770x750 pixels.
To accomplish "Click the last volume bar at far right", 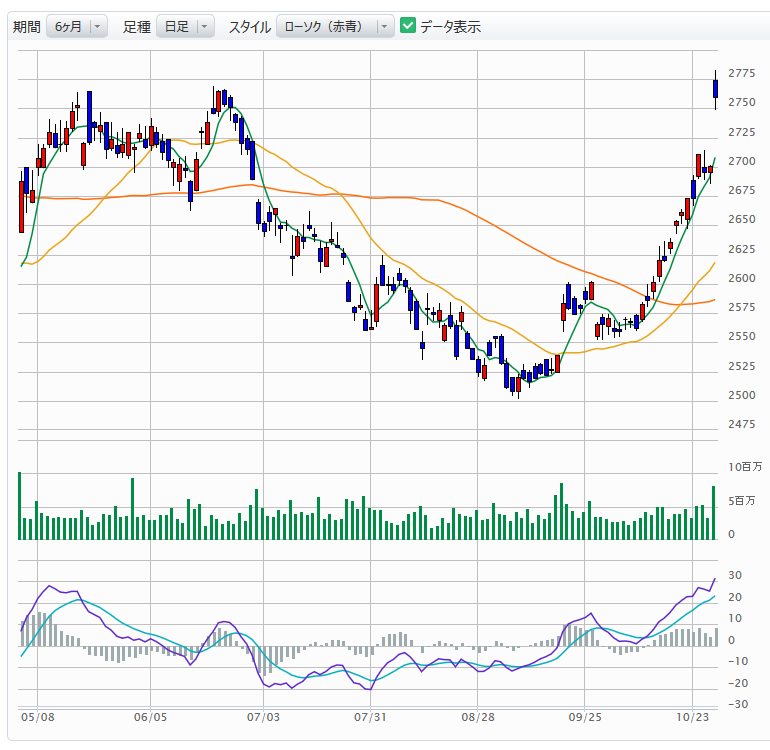I will pos(714,512).
